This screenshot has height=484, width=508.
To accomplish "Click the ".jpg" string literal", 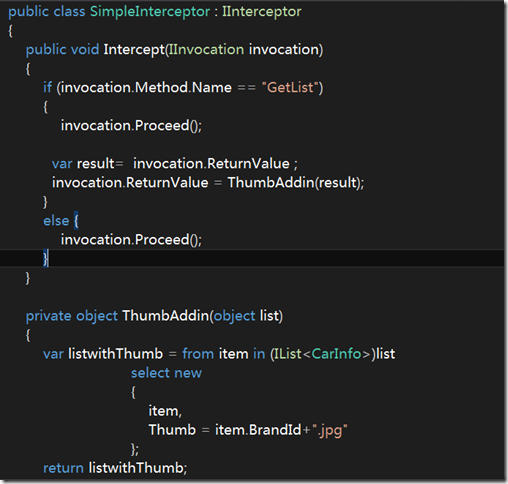I will (x=330, y=430).
